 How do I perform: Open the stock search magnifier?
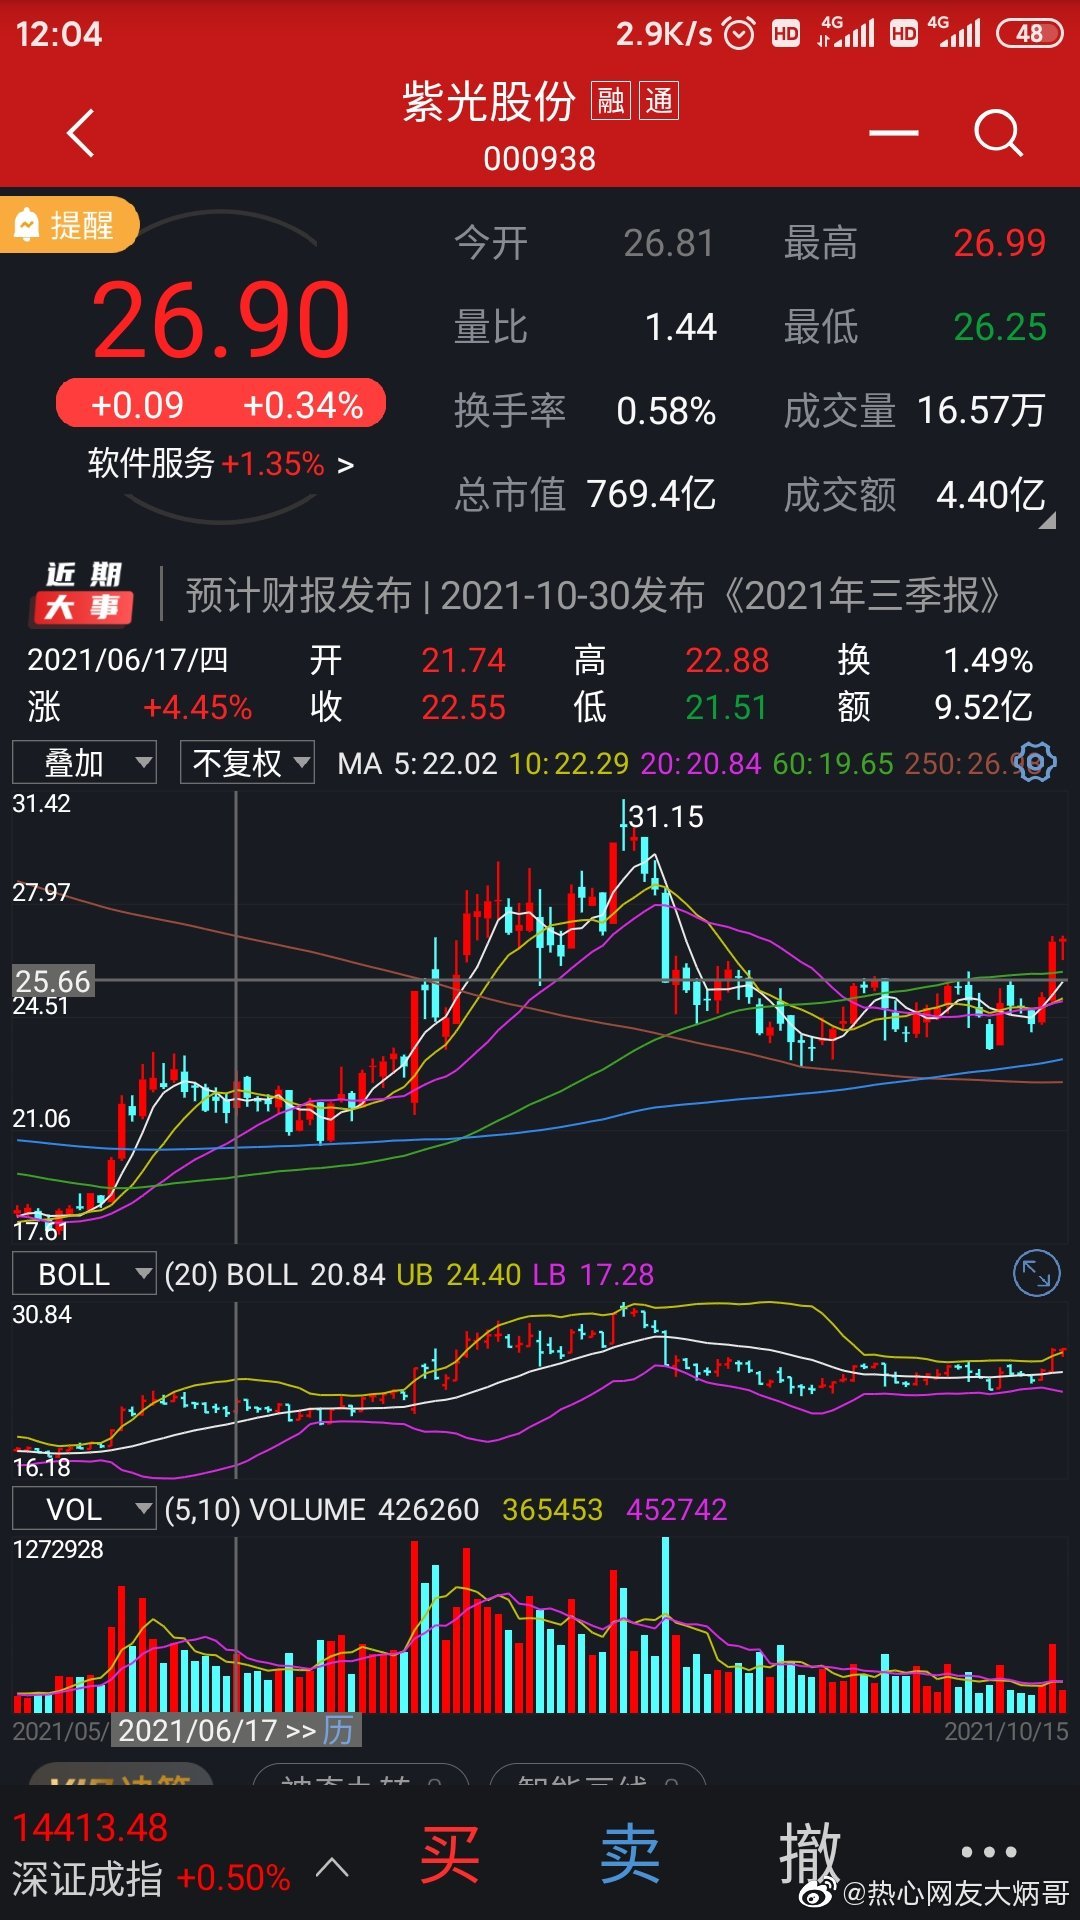tap(998, 133)
